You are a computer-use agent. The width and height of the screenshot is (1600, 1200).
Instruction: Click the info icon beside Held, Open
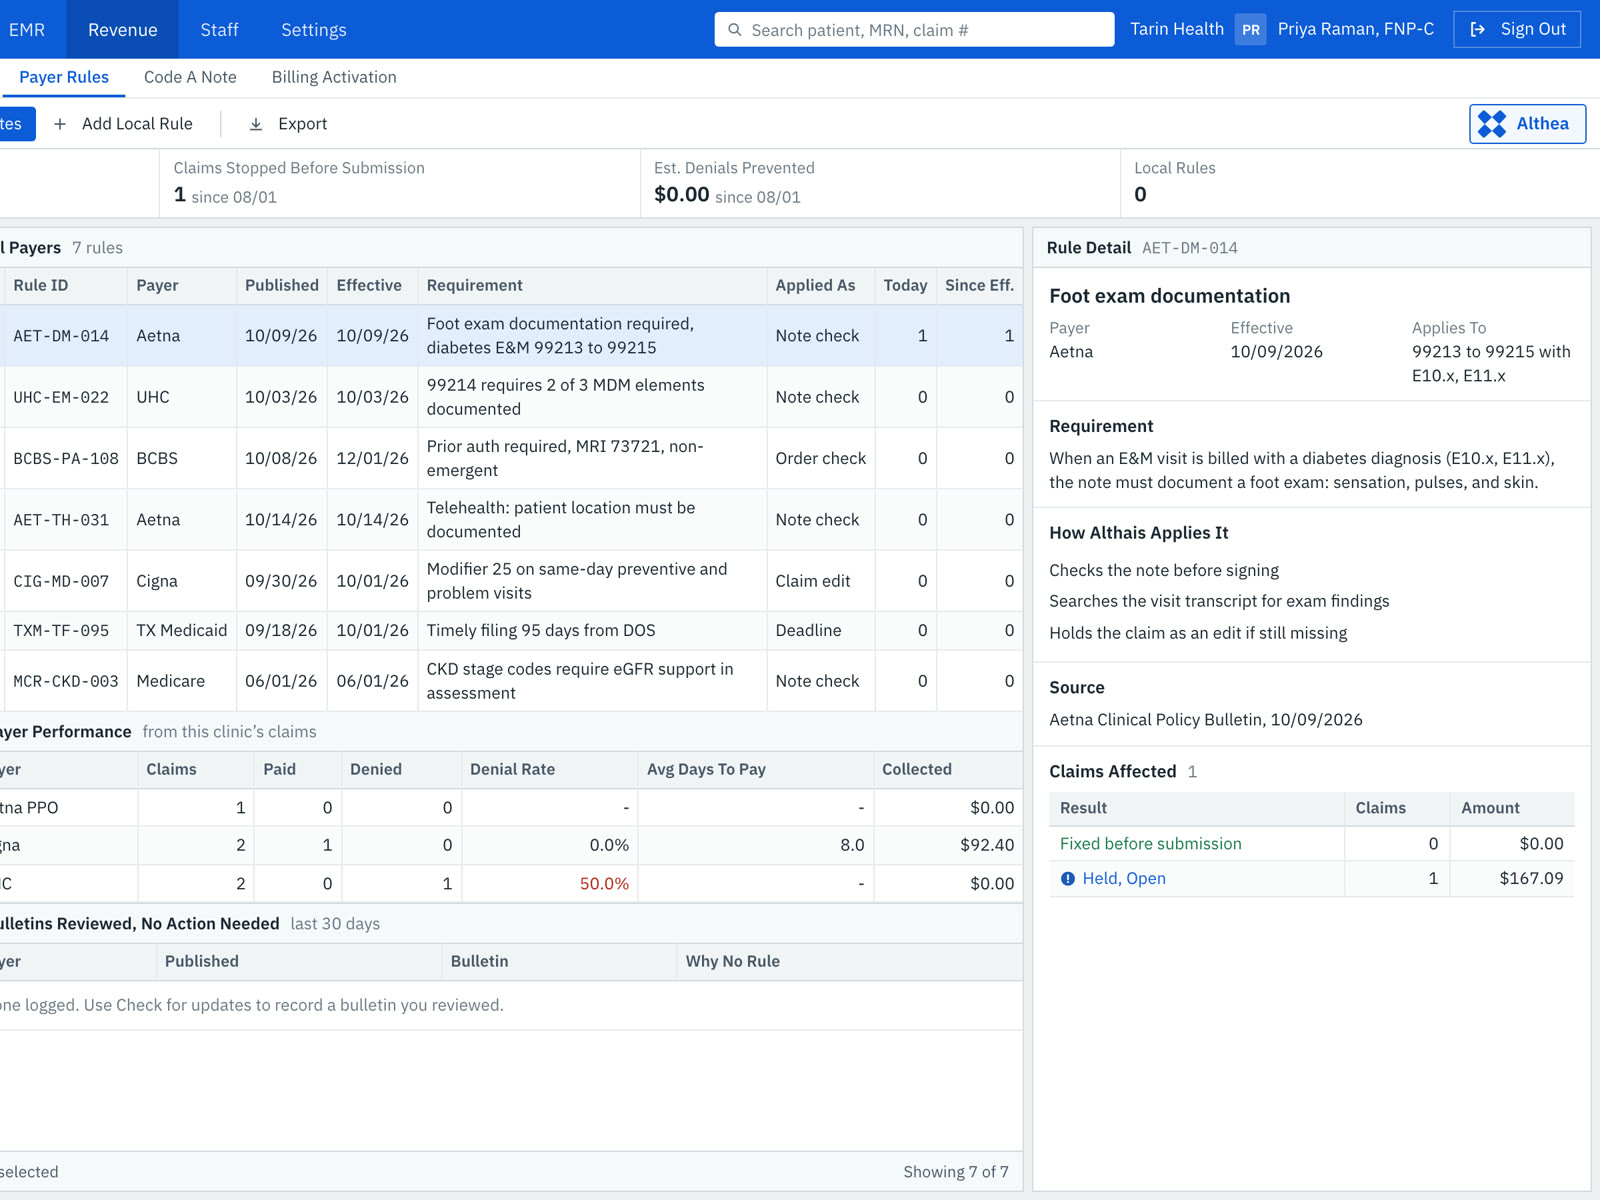[1068, 879]
